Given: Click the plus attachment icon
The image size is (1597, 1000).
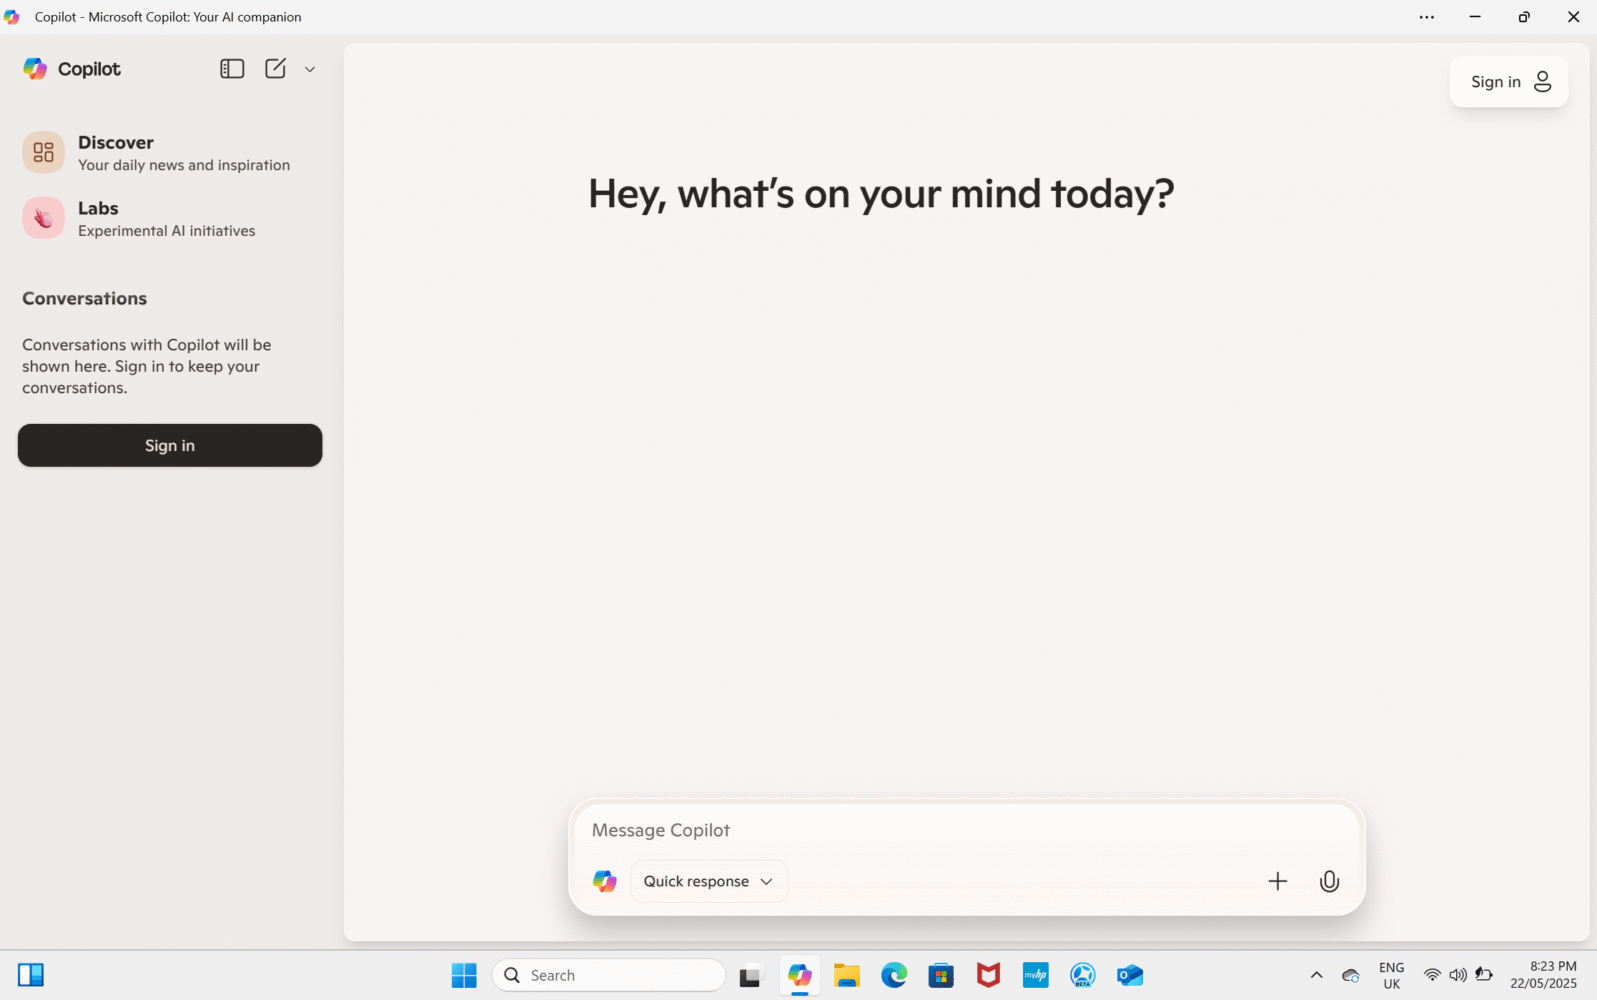Looking at the screenshot, I should (x=1277, y=881).
